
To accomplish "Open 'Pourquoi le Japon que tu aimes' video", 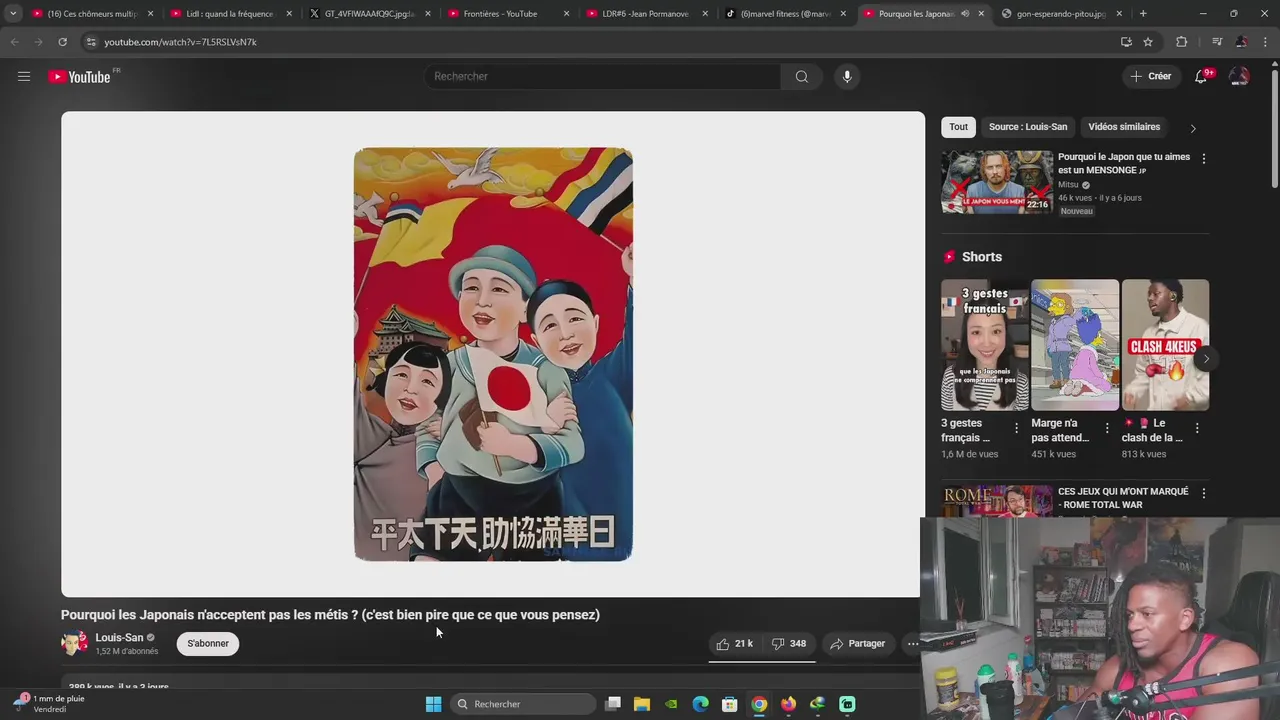I will [x=1124, y=163].
